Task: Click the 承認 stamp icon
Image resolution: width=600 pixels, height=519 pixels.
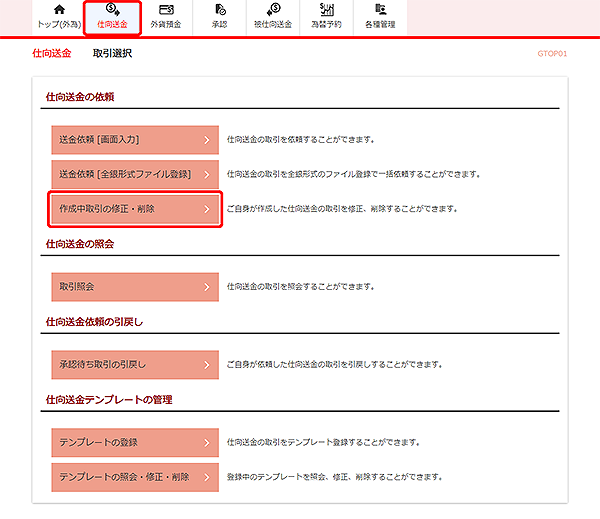Action: [220, 10]
